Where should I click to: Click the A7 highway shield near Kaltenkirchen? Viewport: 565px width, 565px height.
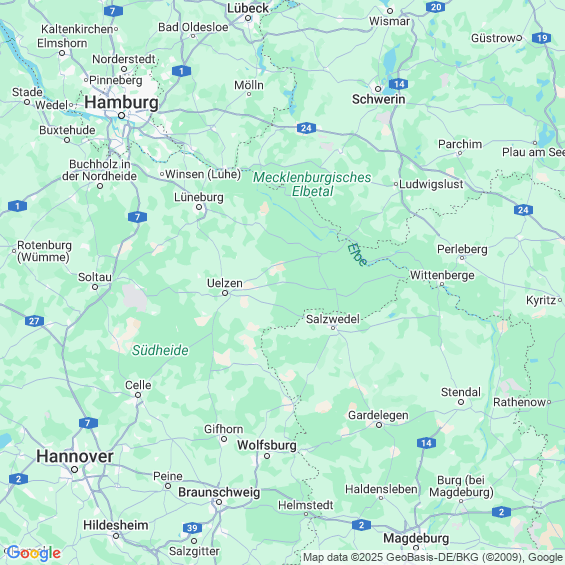pos(113,11)
